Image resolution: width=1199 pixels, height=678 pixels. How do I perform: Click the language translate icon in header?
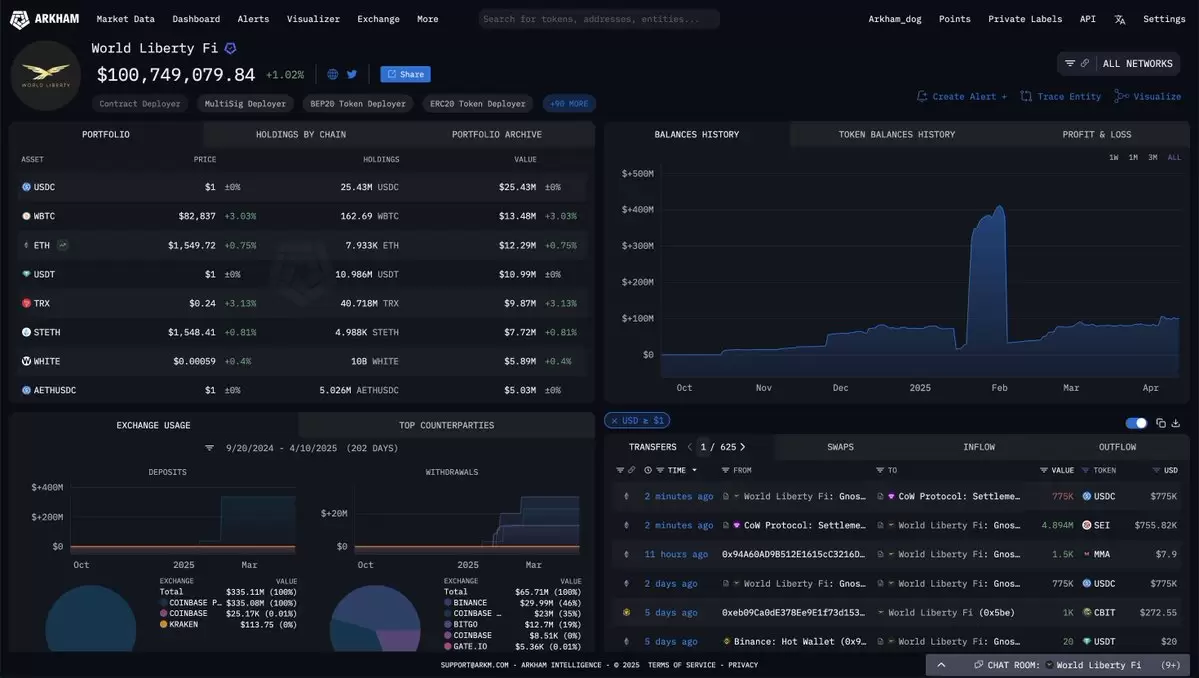[x=1119, y=19]
